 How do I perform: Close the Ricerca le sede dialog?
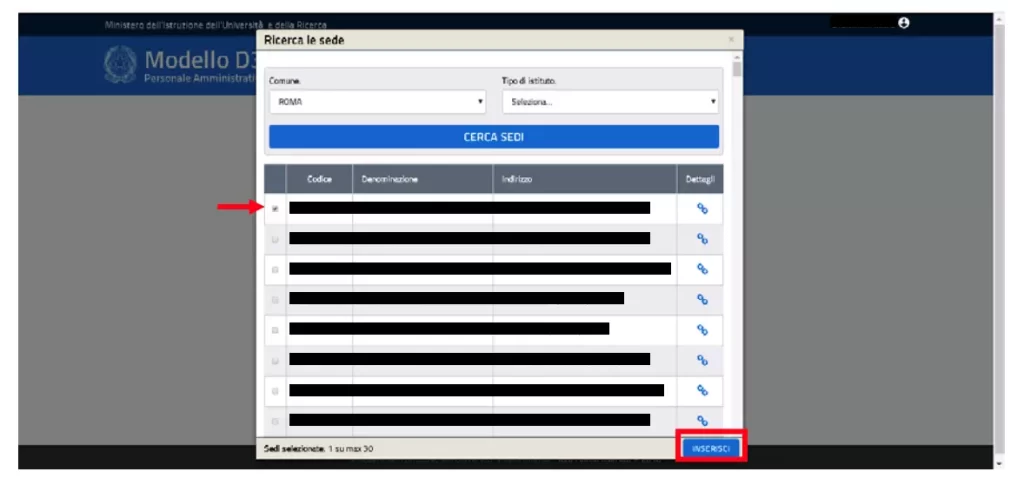[x=731, y=40]
